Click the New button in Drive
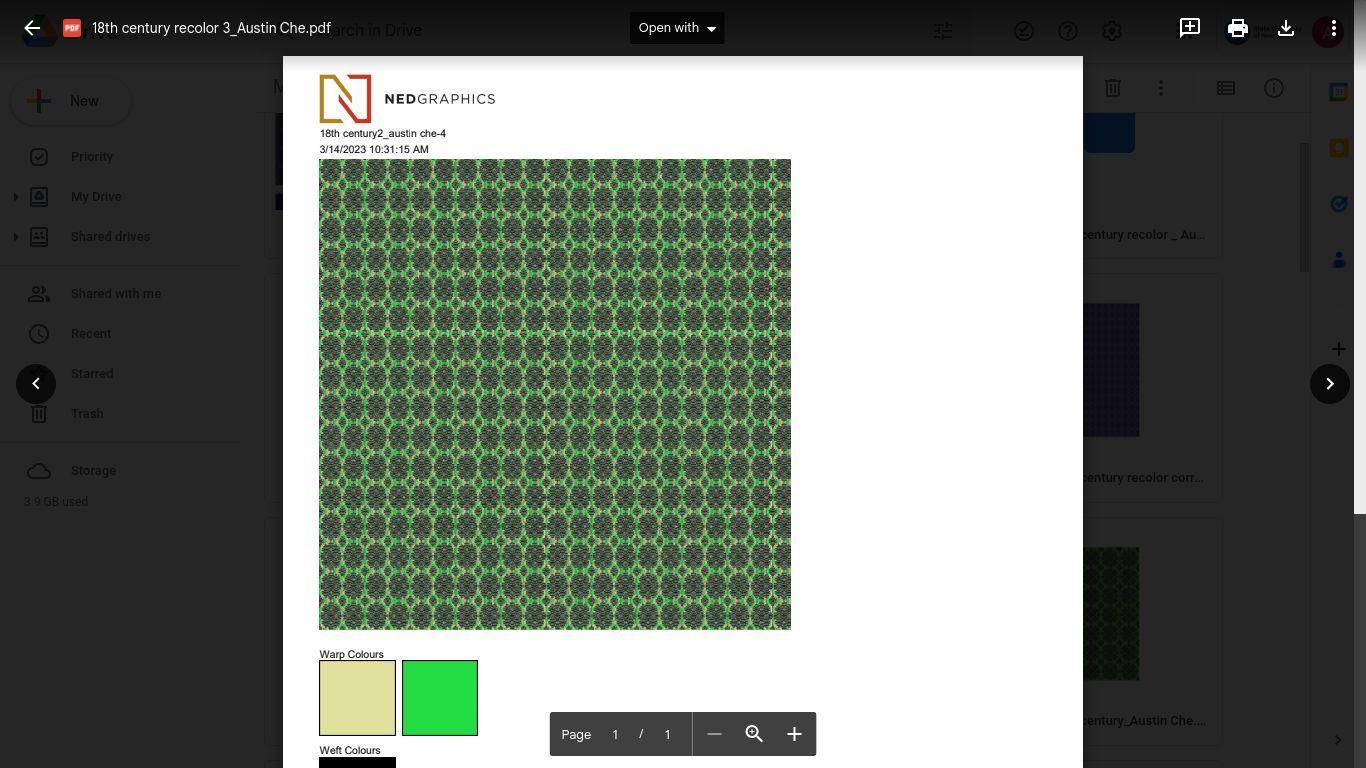 point(71,101)
